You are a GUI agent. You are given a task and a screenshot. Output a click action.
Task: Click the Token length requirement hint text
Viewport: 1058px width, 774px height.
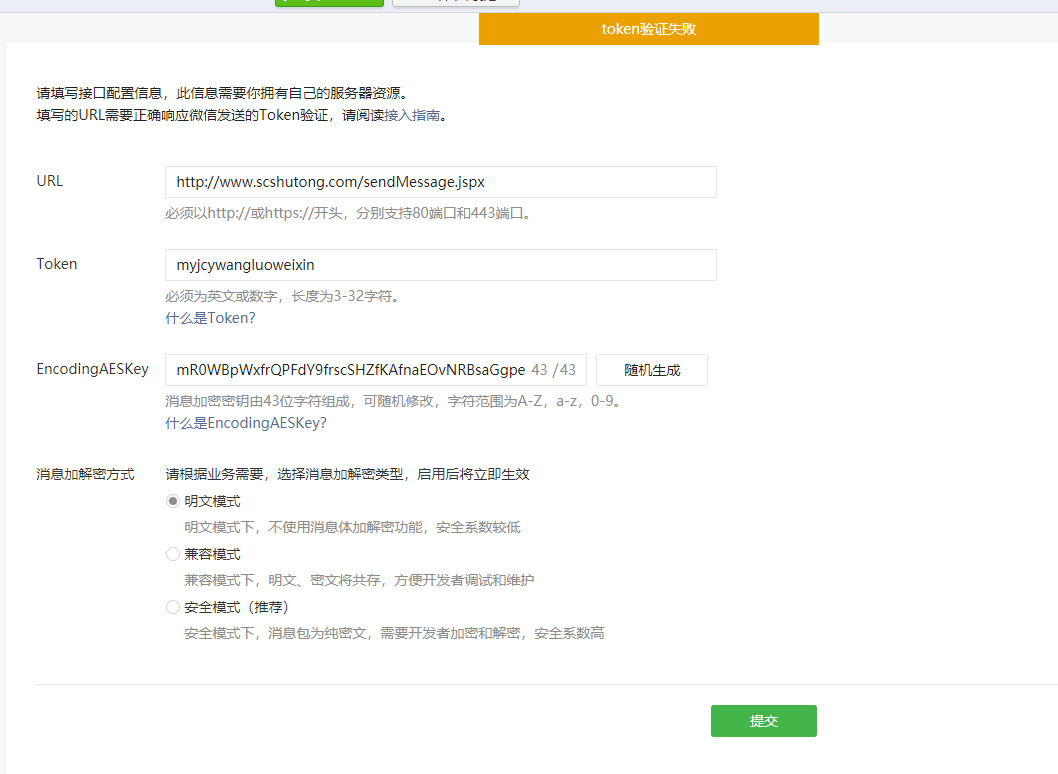pyautogui.click(x=282, y=296)
